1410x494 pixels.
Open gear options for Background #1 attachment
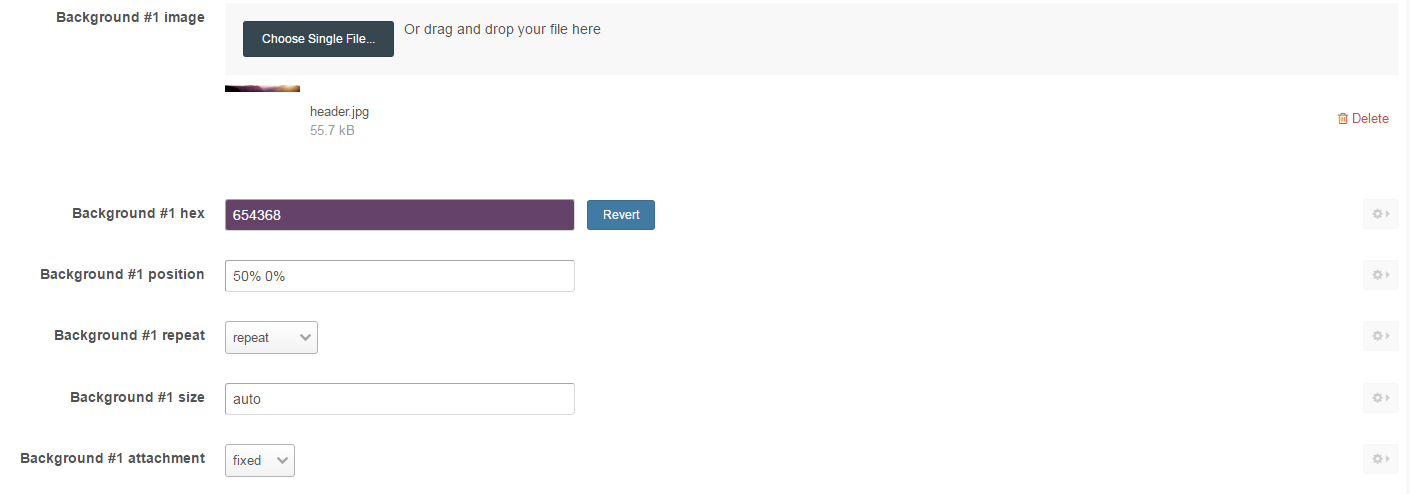1380,459
